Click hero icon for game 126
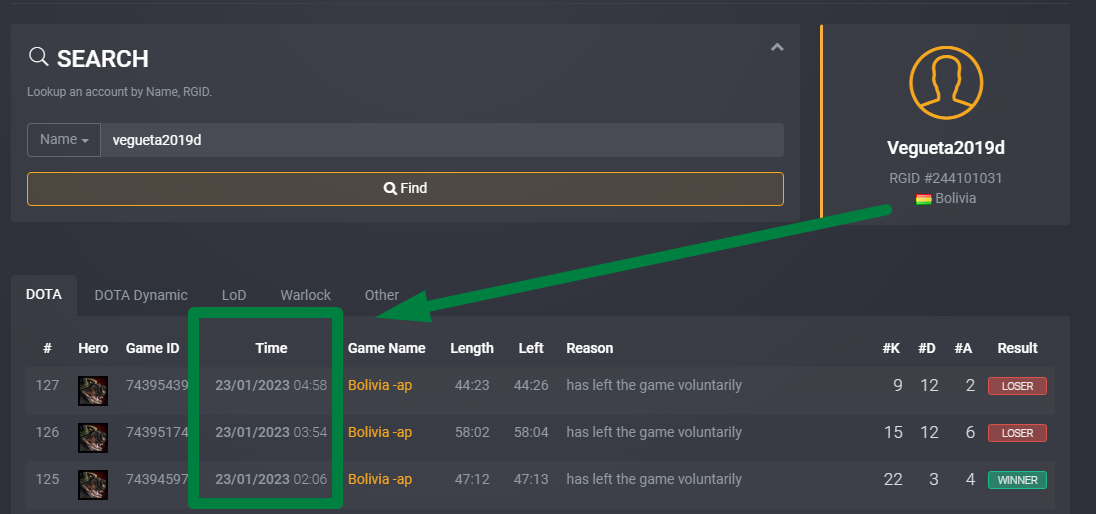The height and width of the screenshot is (514, 1096). click(93, 437)
